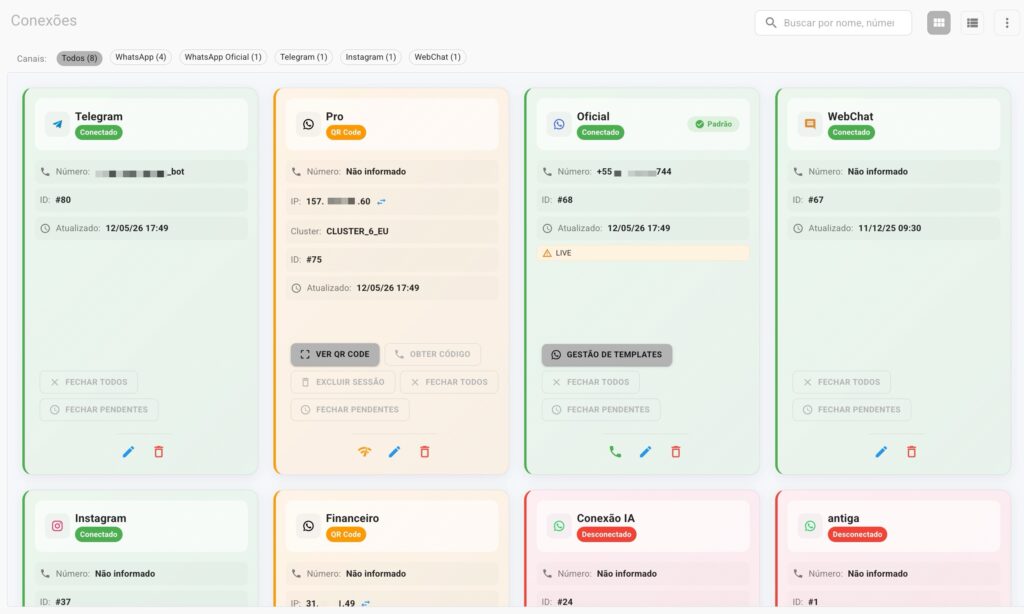
Task: Click the LIVE warning banner on Oficial card
Action: 643,253
